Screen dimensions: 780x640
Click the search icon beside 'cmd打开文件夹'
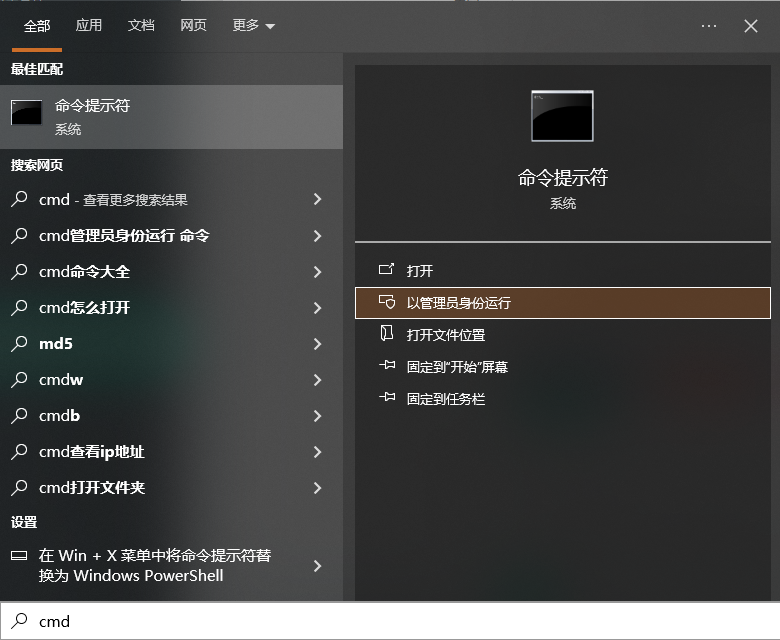pos(19,487)
